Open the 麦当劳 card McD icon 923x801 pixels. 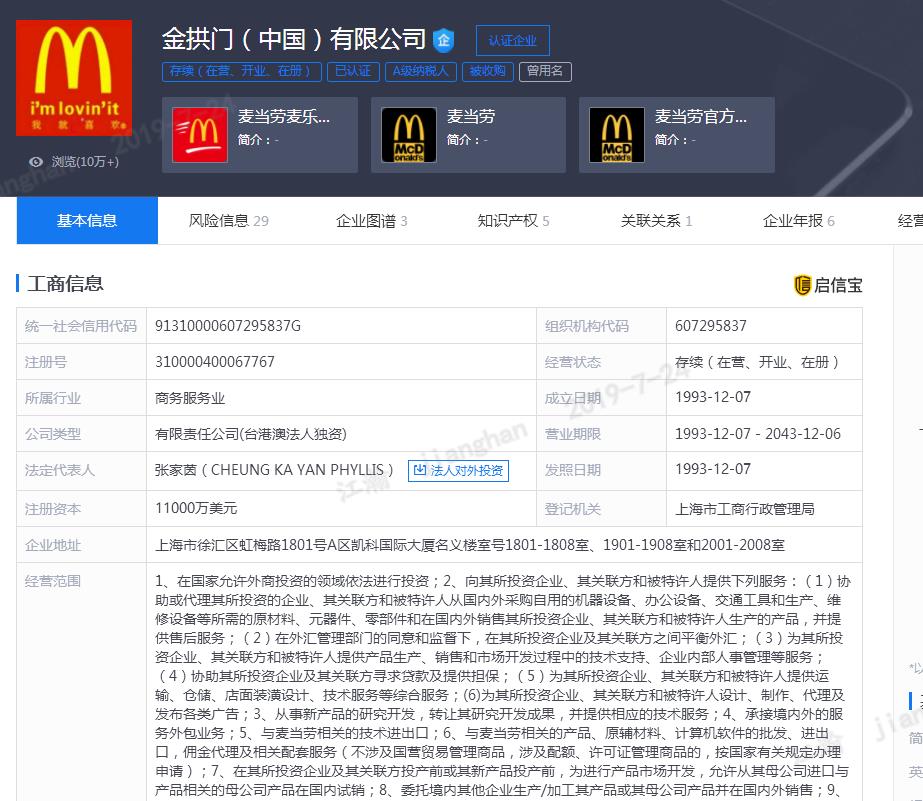point(409,135)
